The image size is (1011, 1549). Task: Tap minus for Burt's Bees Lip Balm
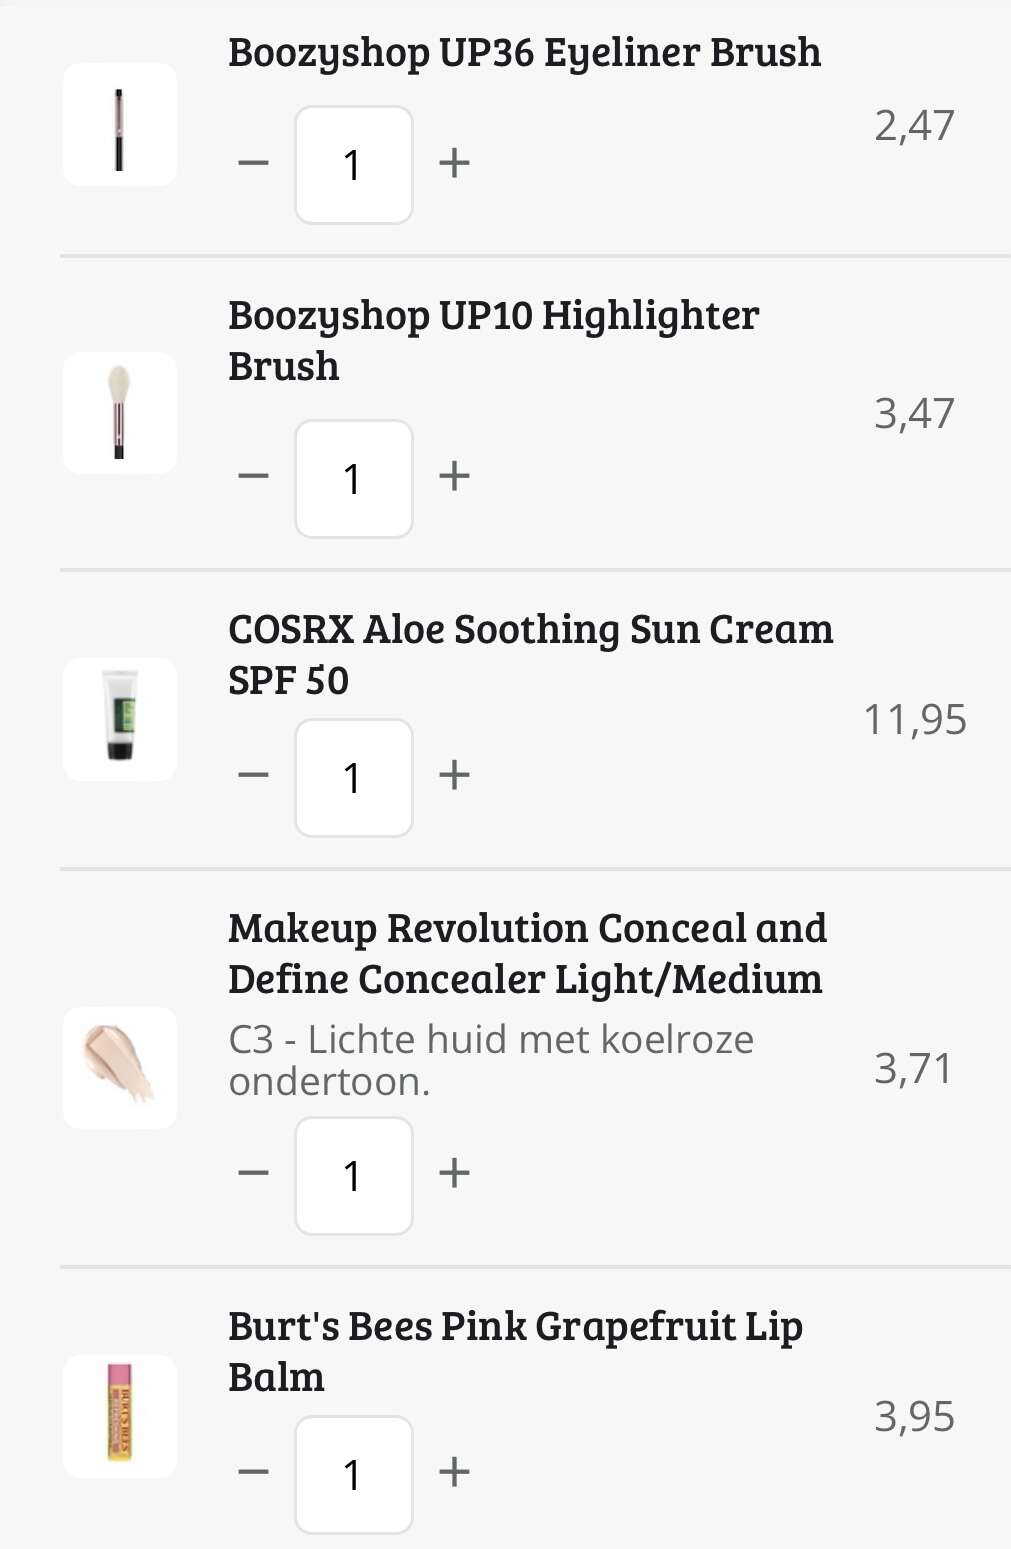(x=254, y=1472)
